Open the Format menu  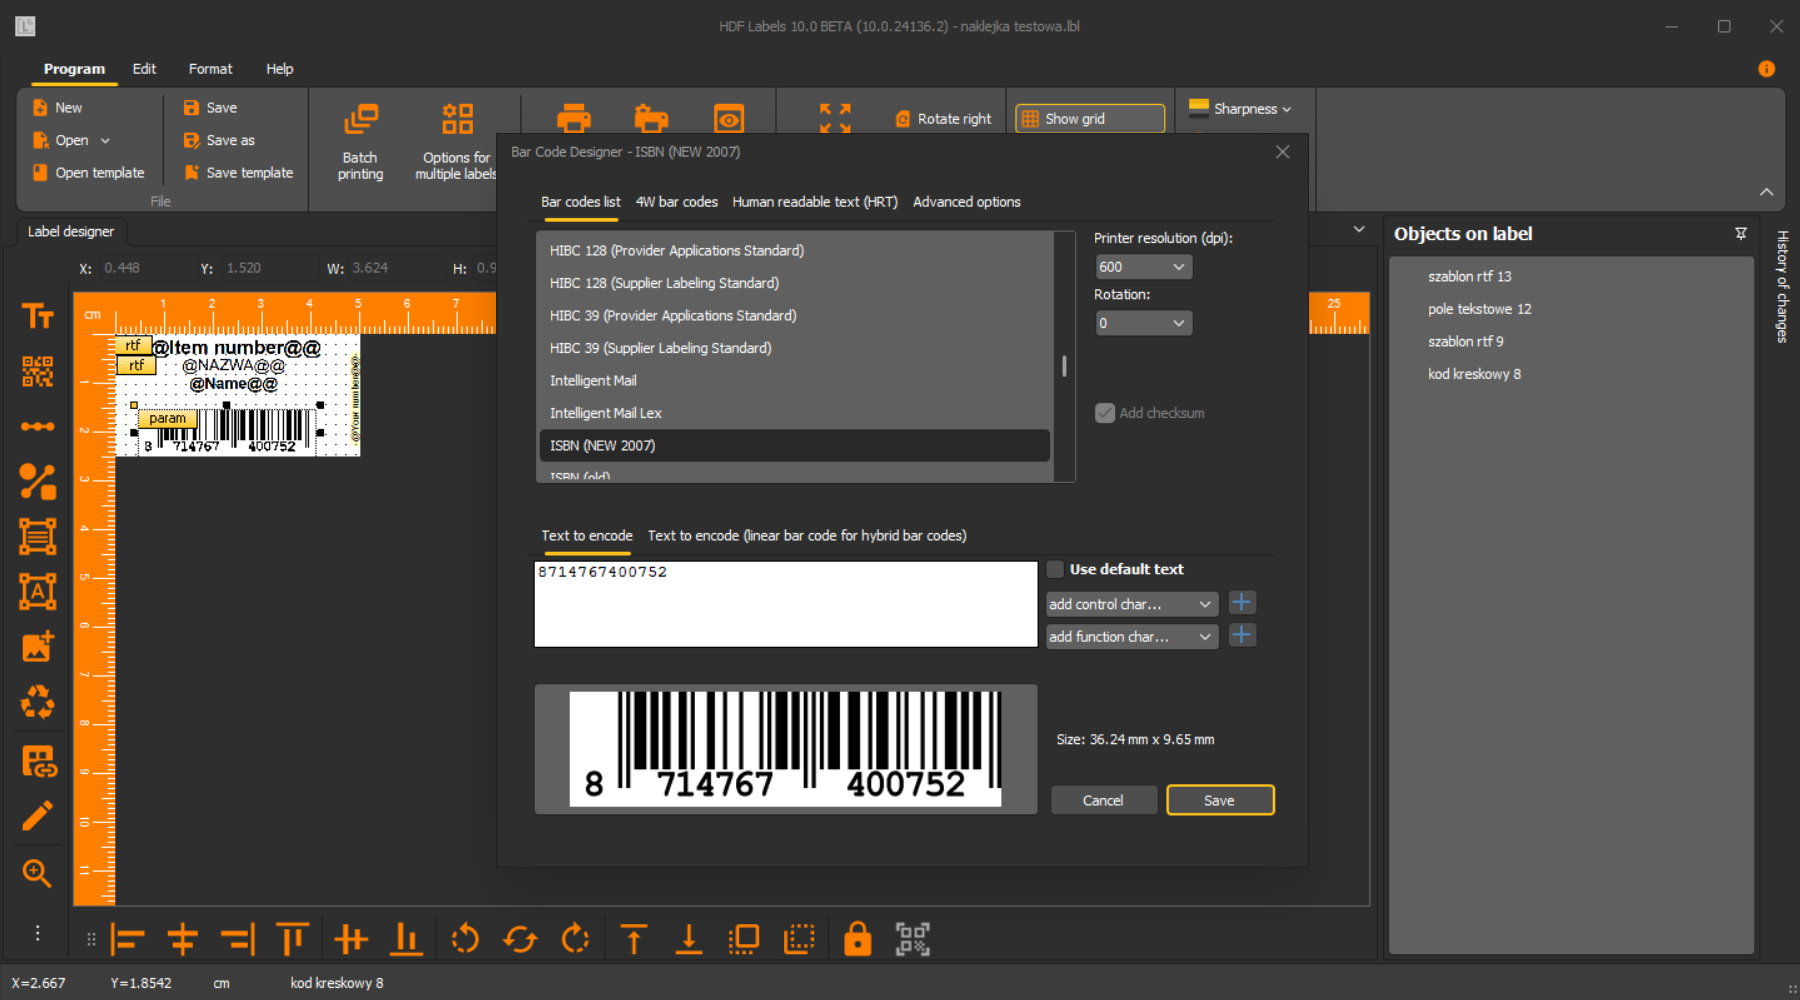coord(210,69)
